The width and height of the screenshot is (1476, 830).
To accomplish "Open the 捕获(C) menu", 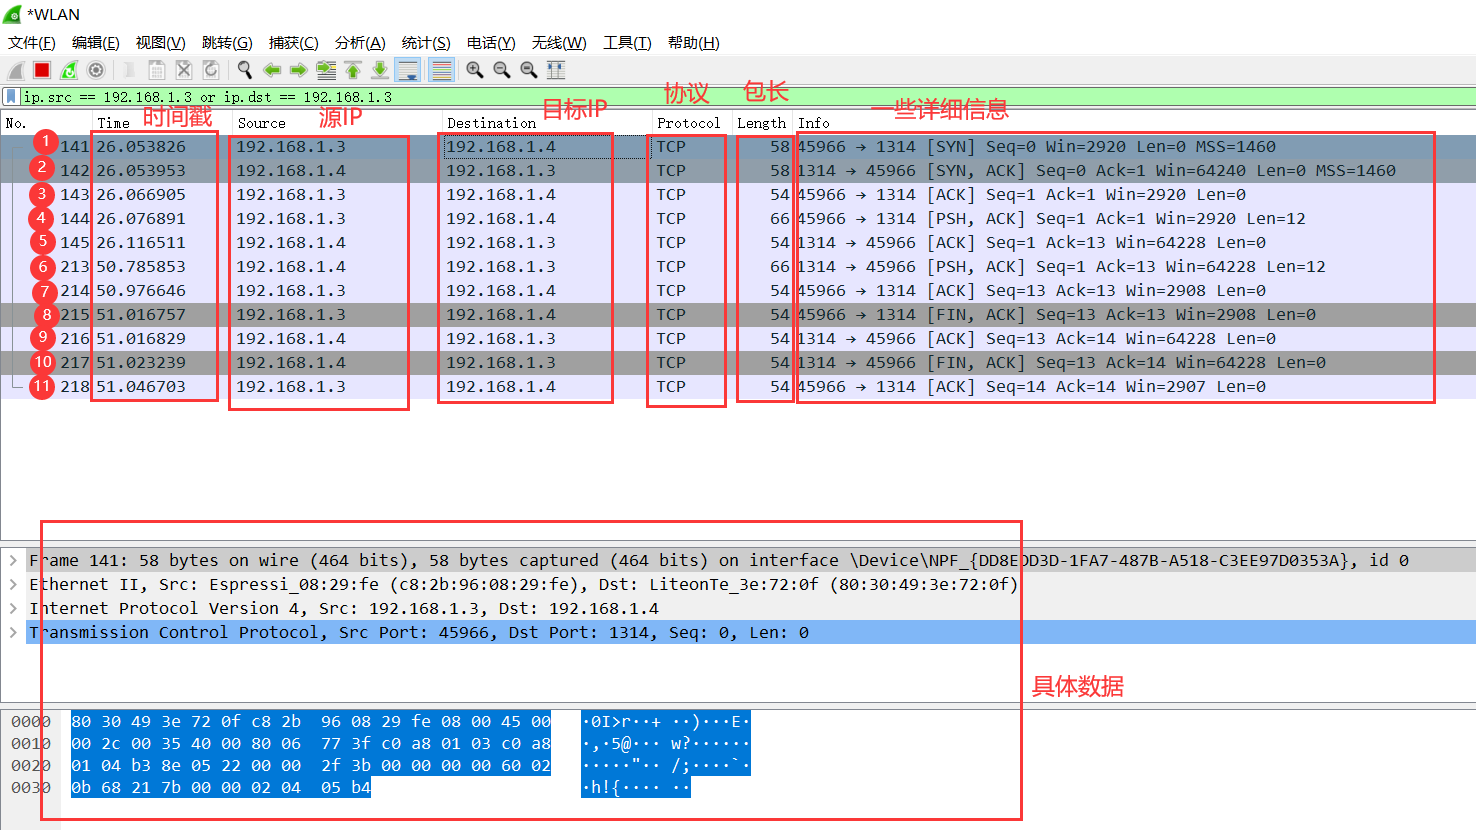I will point(294,43).
